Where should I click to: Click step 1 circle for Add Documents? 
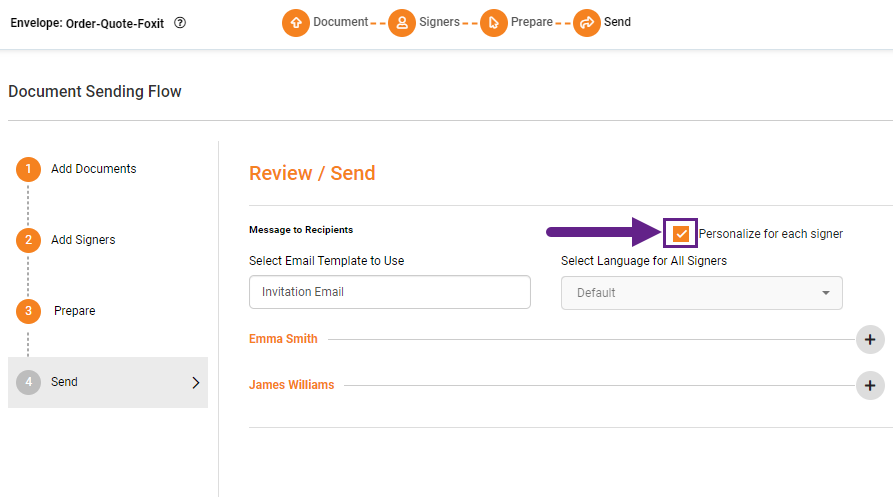click(x=28, y=170)
